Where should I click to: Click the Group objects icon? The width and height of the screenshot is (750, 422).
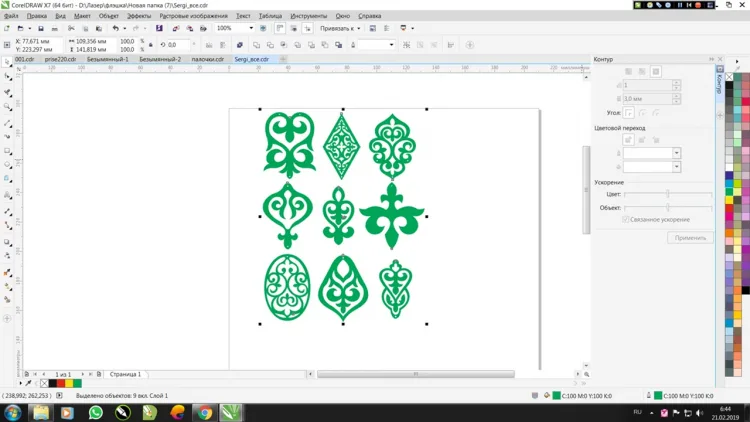407,45
